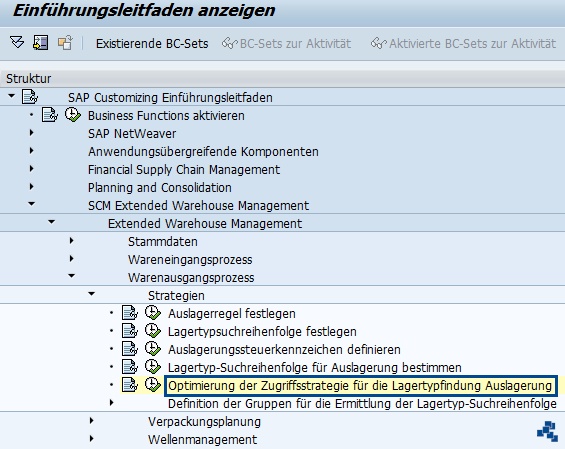565x449 pixels.
Task: Select SAP Customizing Einführungsleitfaden text
Action: tap(170, 98)
